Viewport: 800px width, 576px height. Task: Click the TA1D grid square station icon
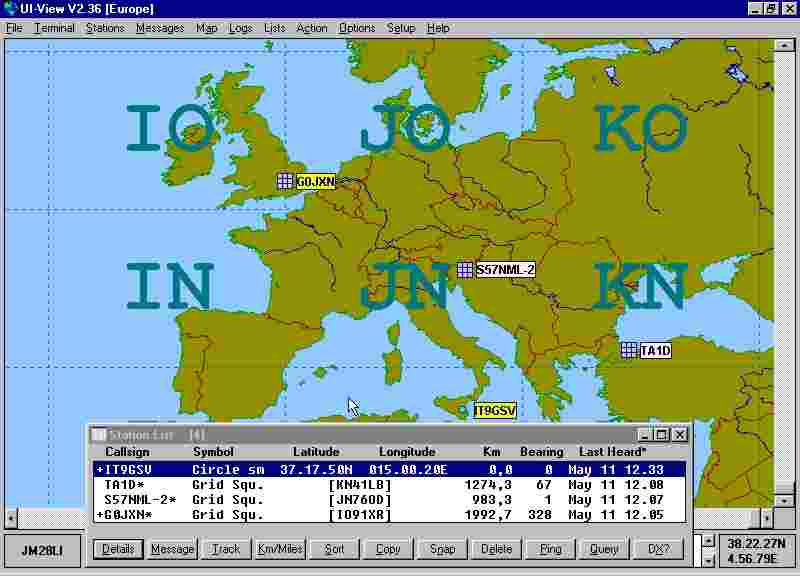[x=630, y=350]
